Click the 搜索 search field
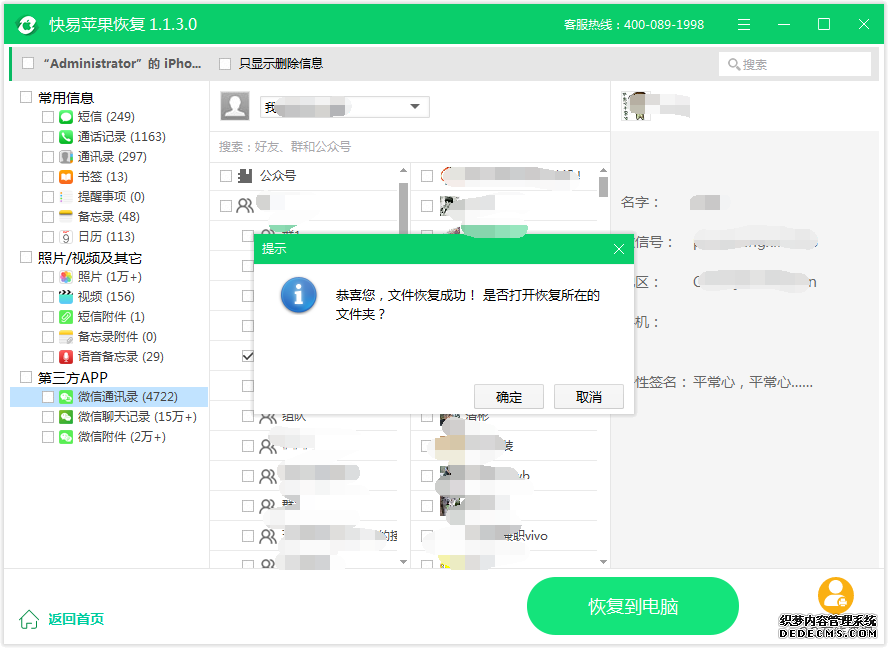This screenshot has height=648, width=888. [795, 64]
